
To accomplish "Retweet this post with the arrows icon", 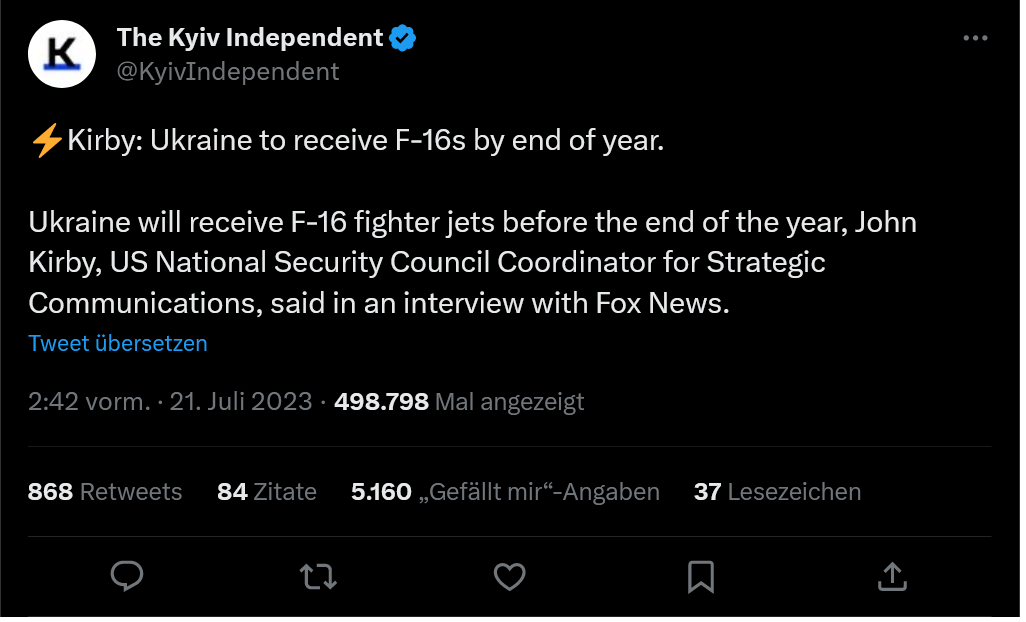I will coord(319,575).
